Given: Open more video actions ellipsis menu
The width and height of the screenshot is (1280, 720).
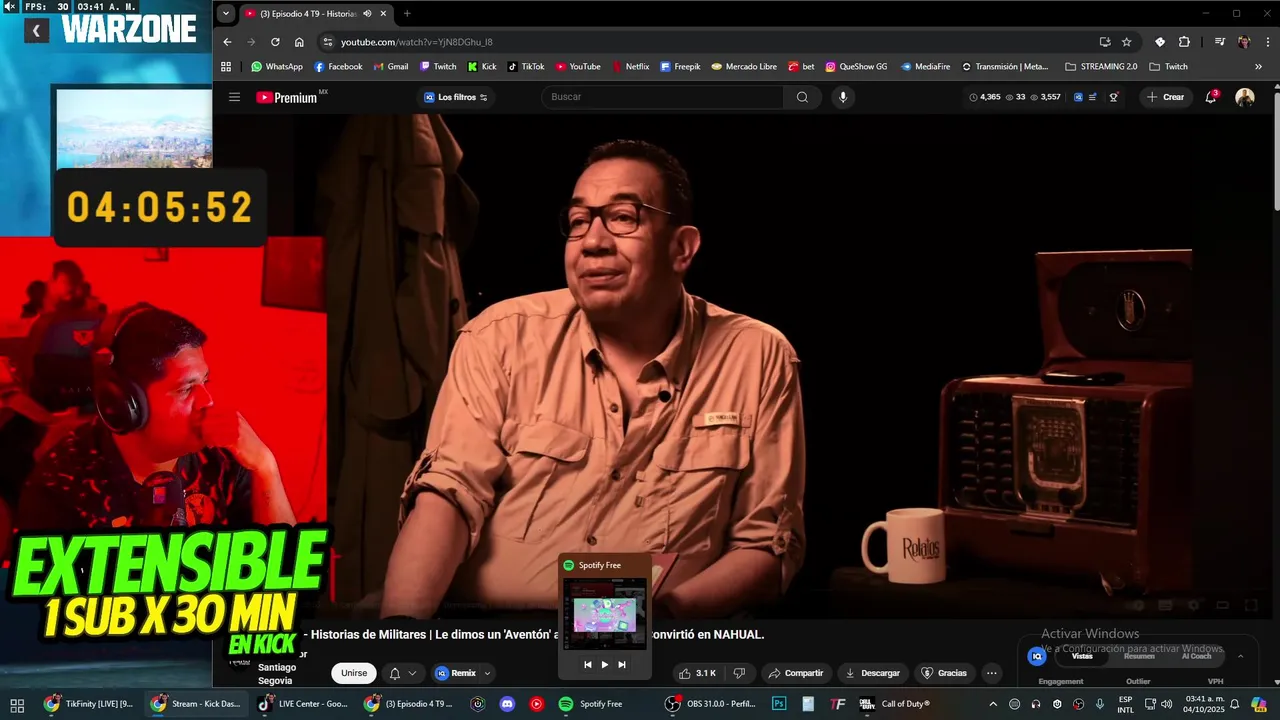Looking at the screenshot, I should tap(992, 673).
